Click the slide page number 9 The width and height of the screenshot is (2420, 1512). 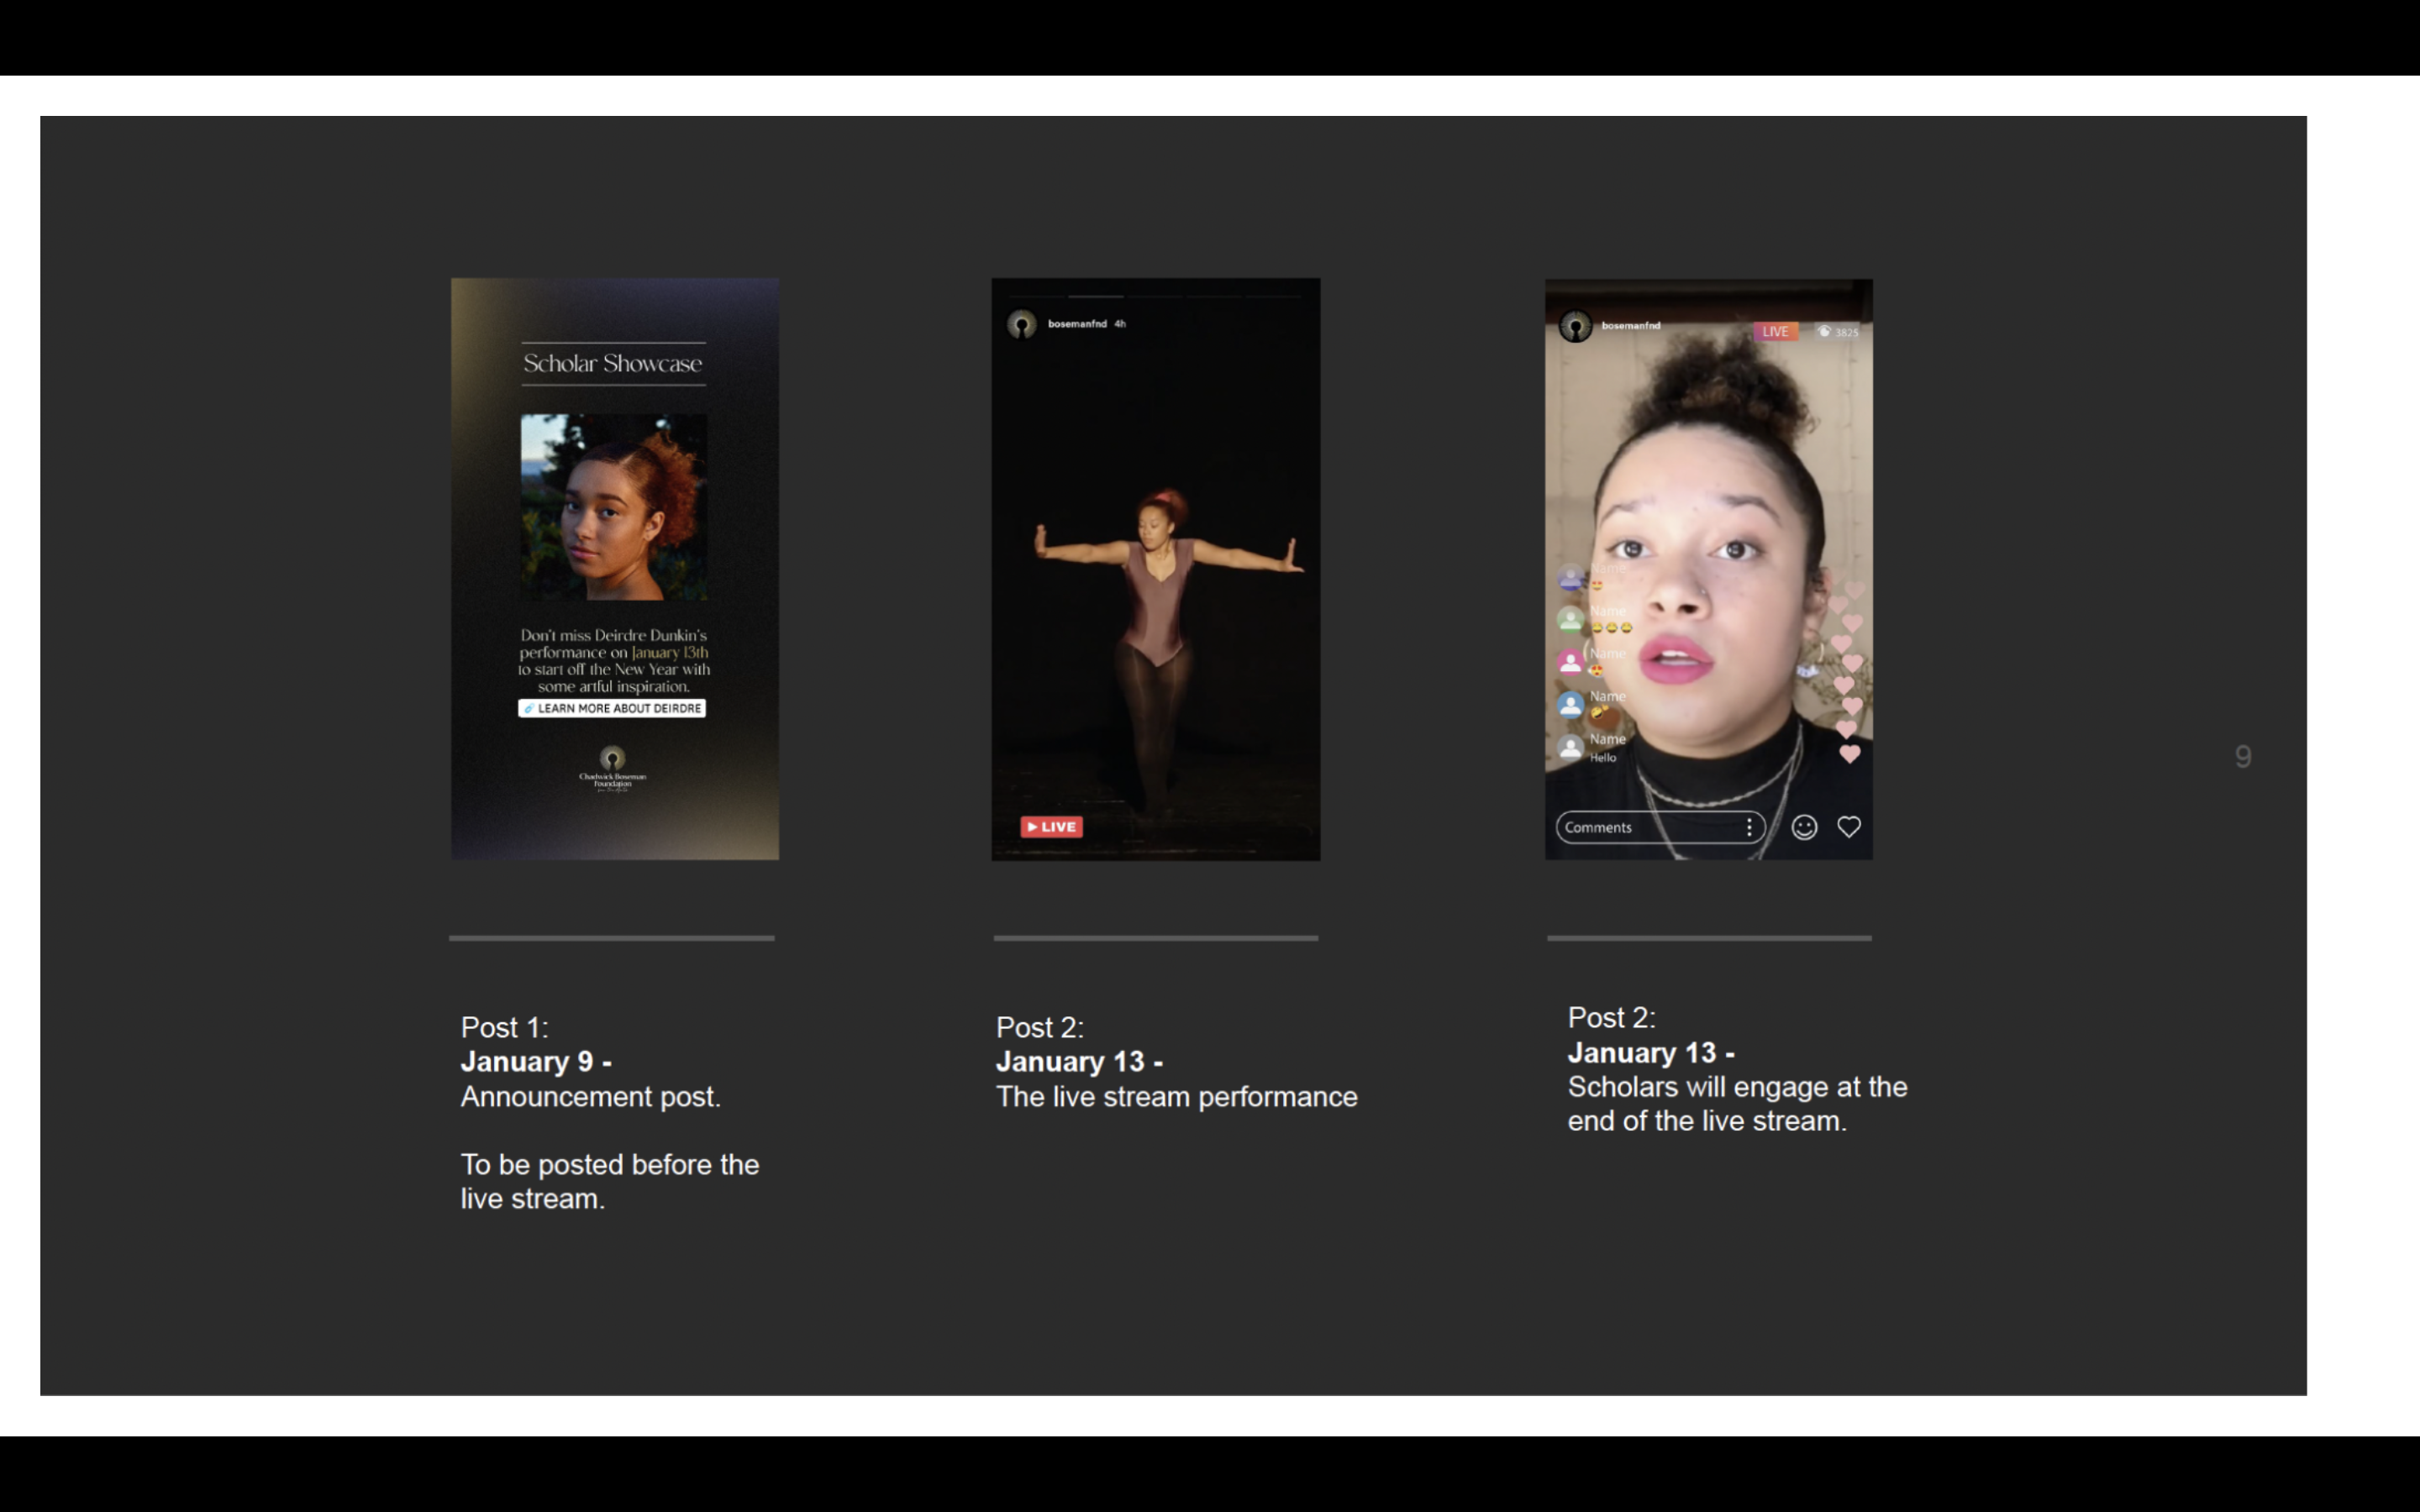(2243, 757)
